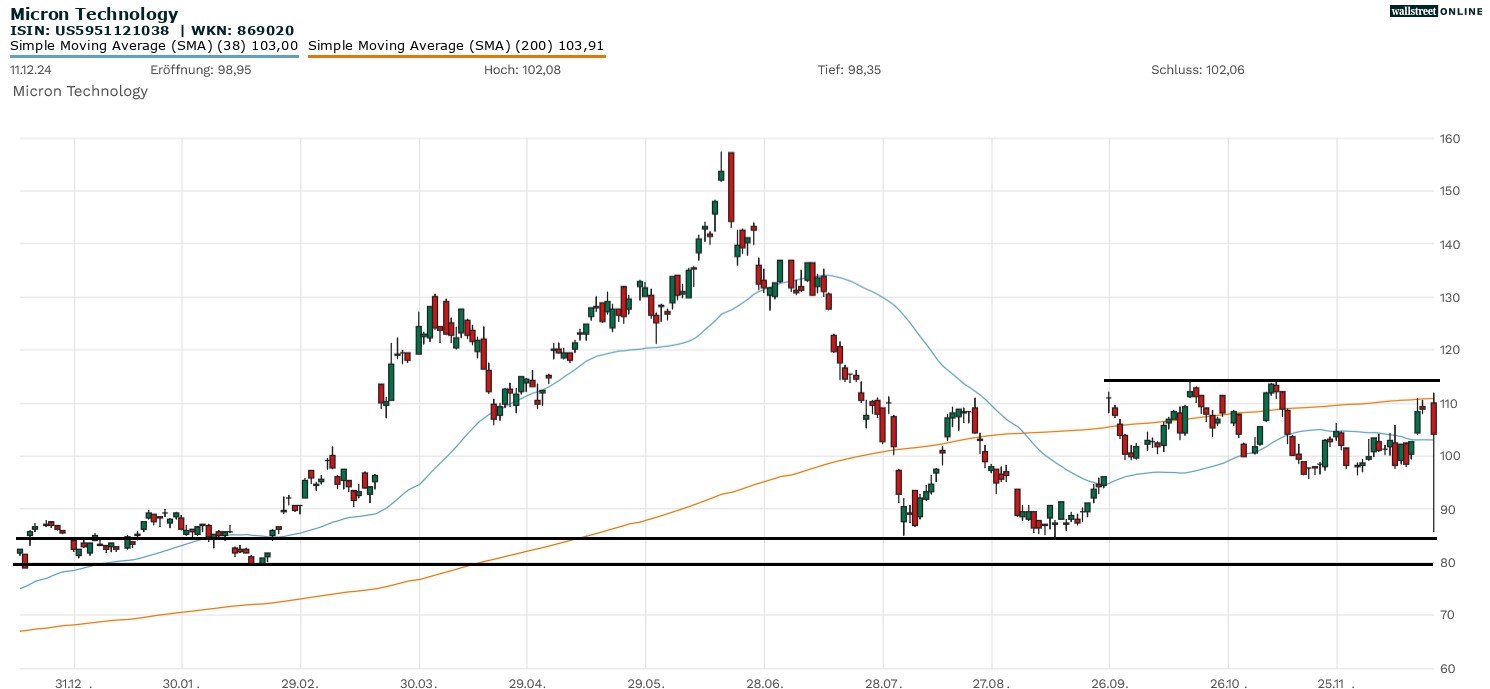
Task: Click the Tief 98,35 value
Action: (x=849, y=70)
